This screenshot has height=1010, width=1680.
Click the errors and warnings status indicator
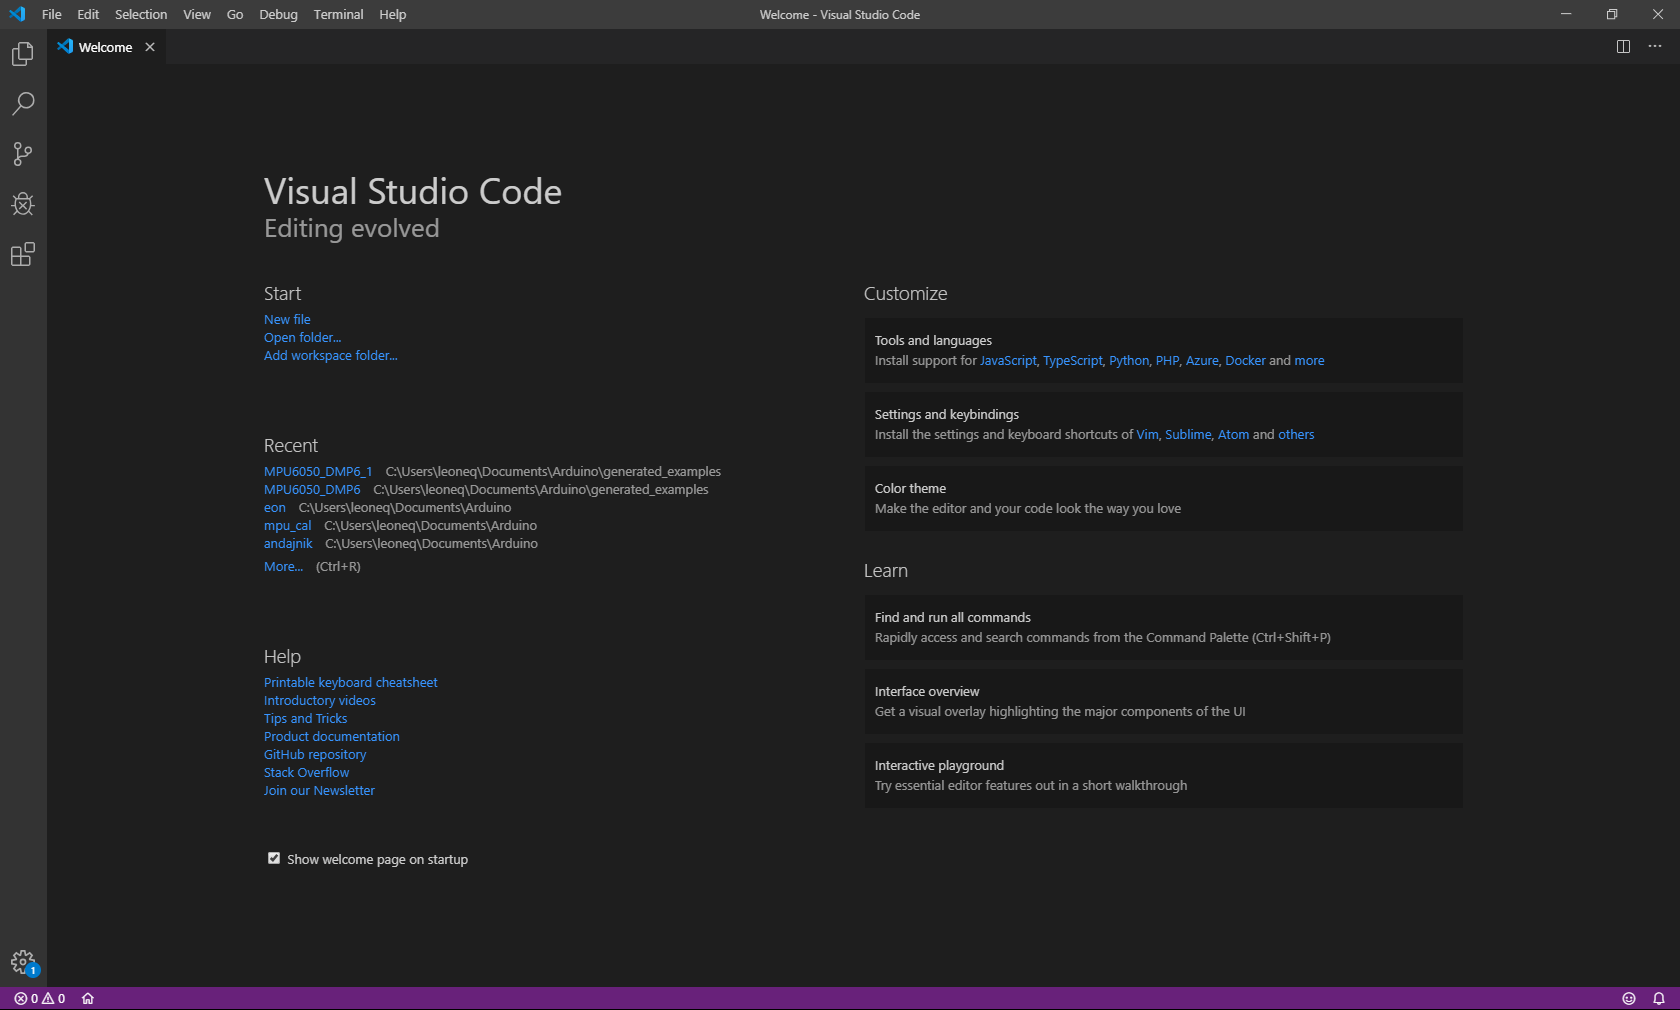40,998
